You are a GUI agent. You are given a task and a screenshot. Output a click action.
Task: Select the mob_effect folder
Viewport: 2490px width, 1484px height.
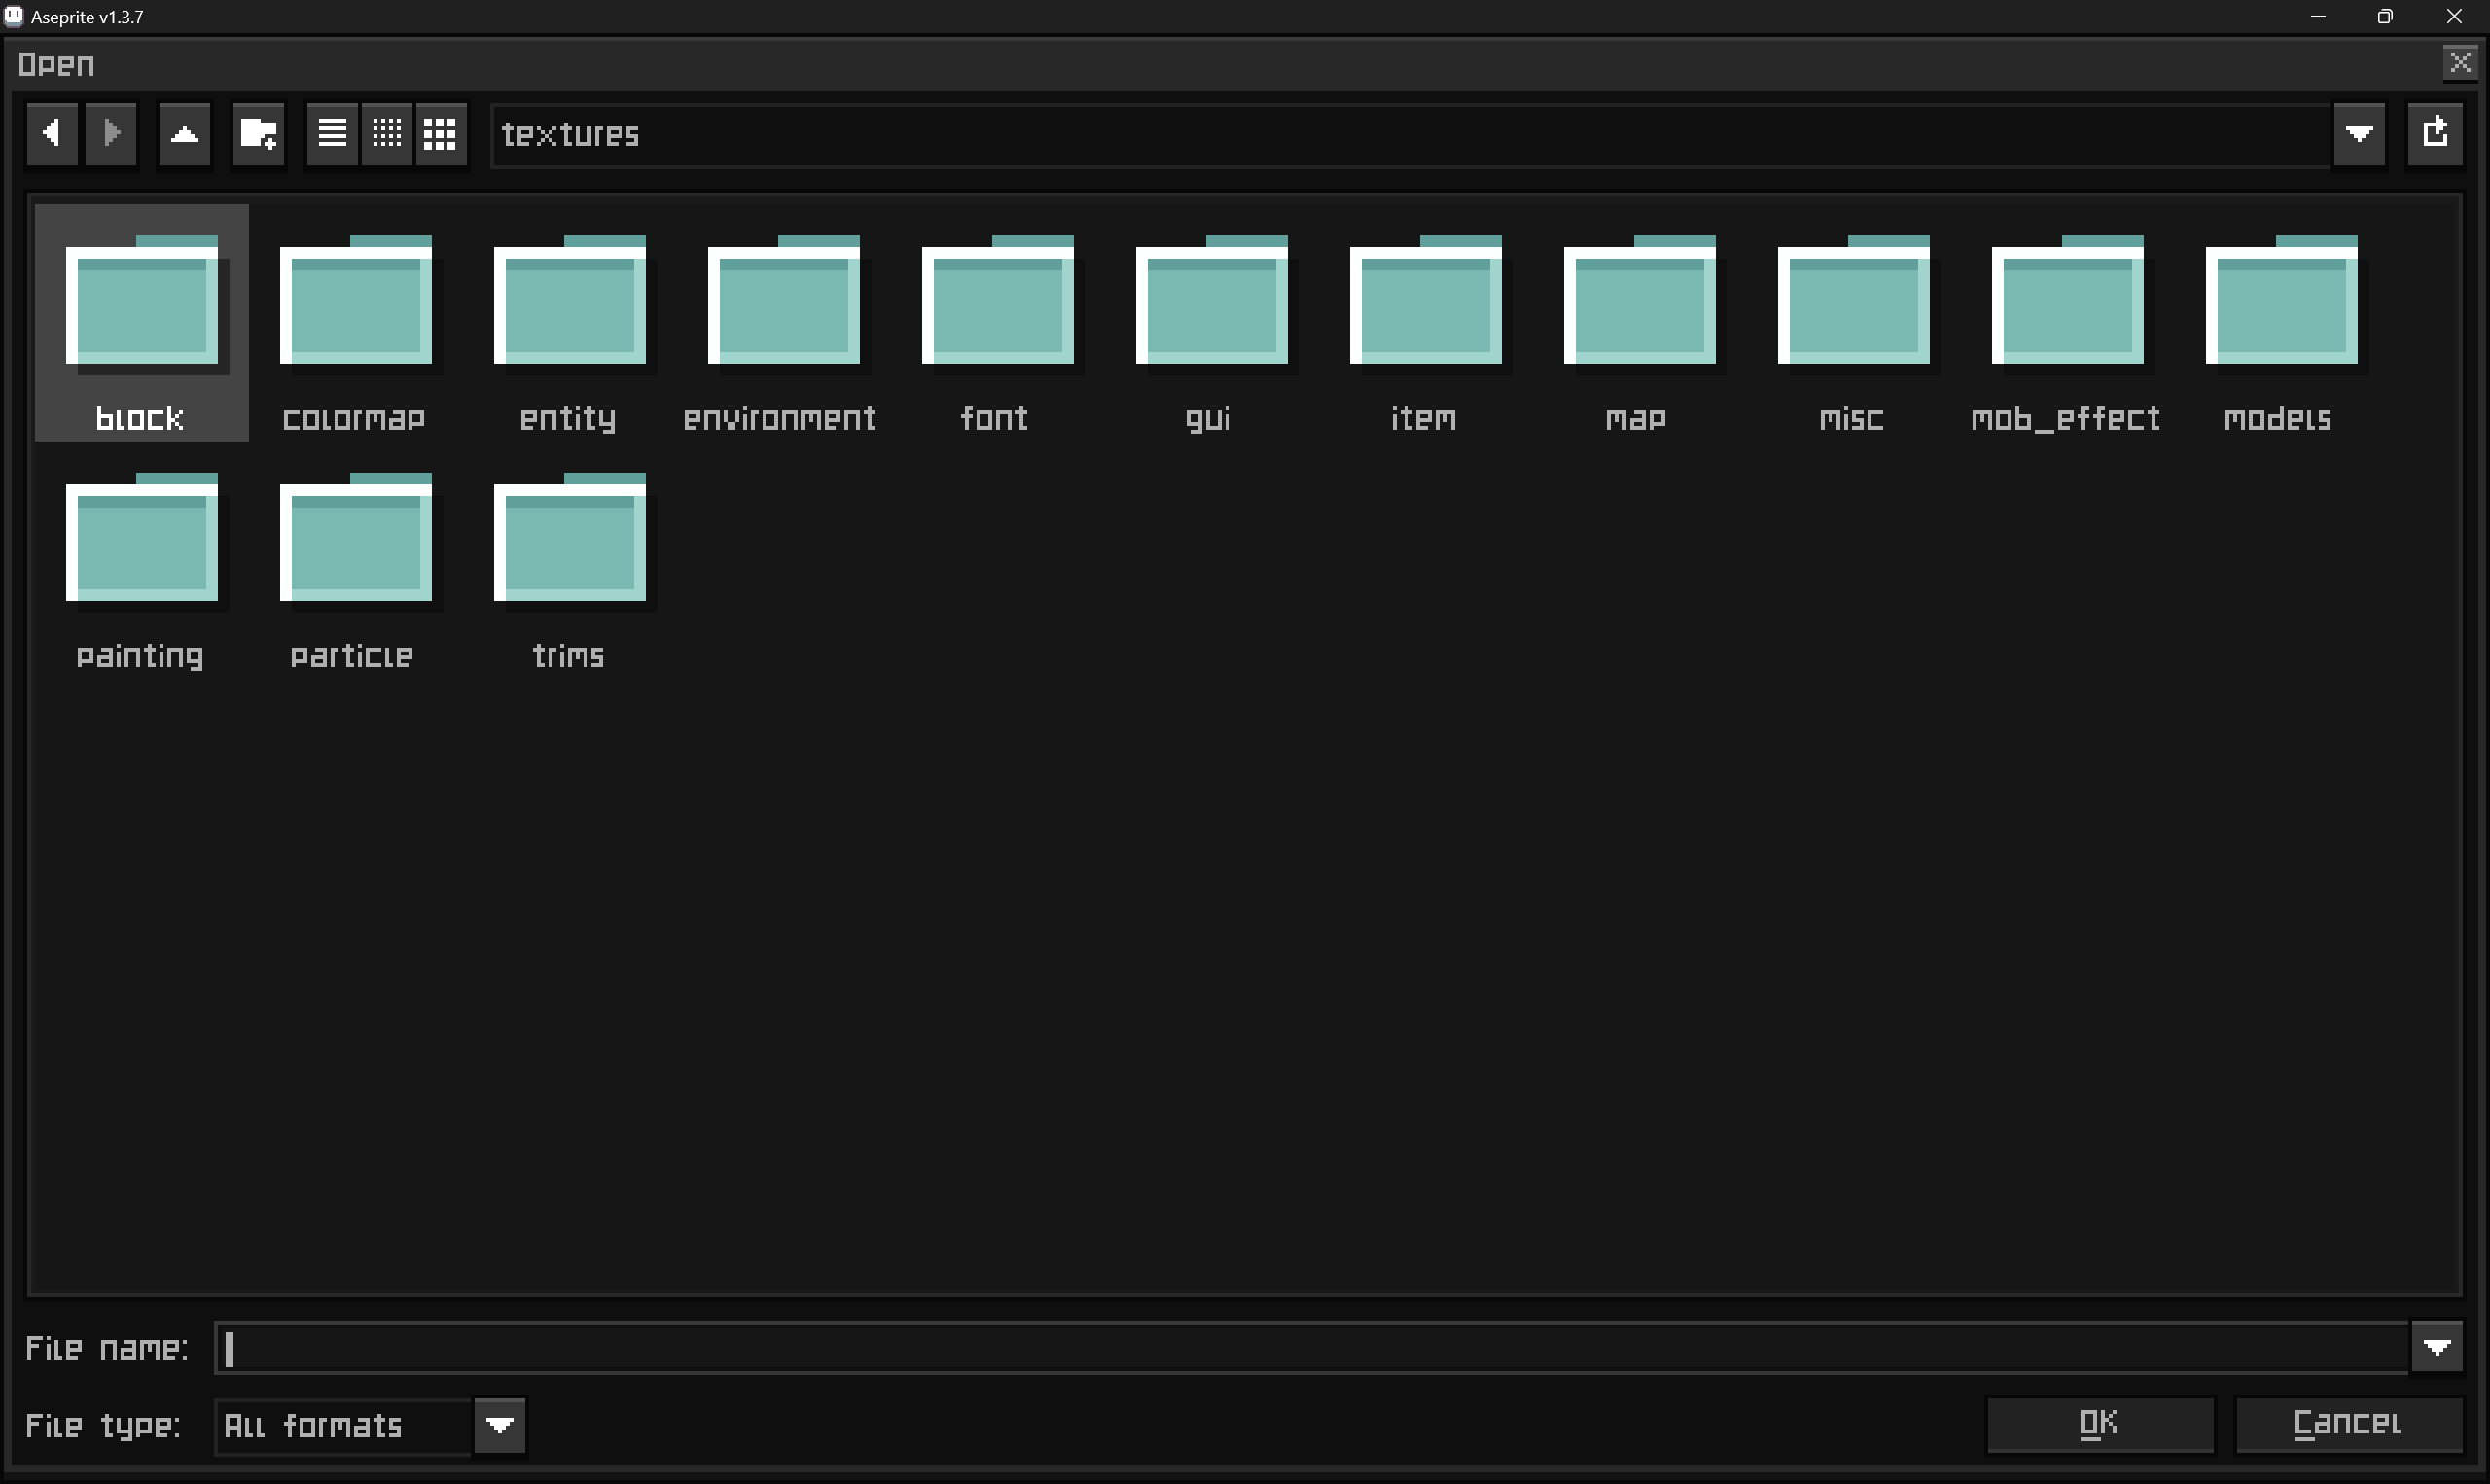(x=2066, y=322)
